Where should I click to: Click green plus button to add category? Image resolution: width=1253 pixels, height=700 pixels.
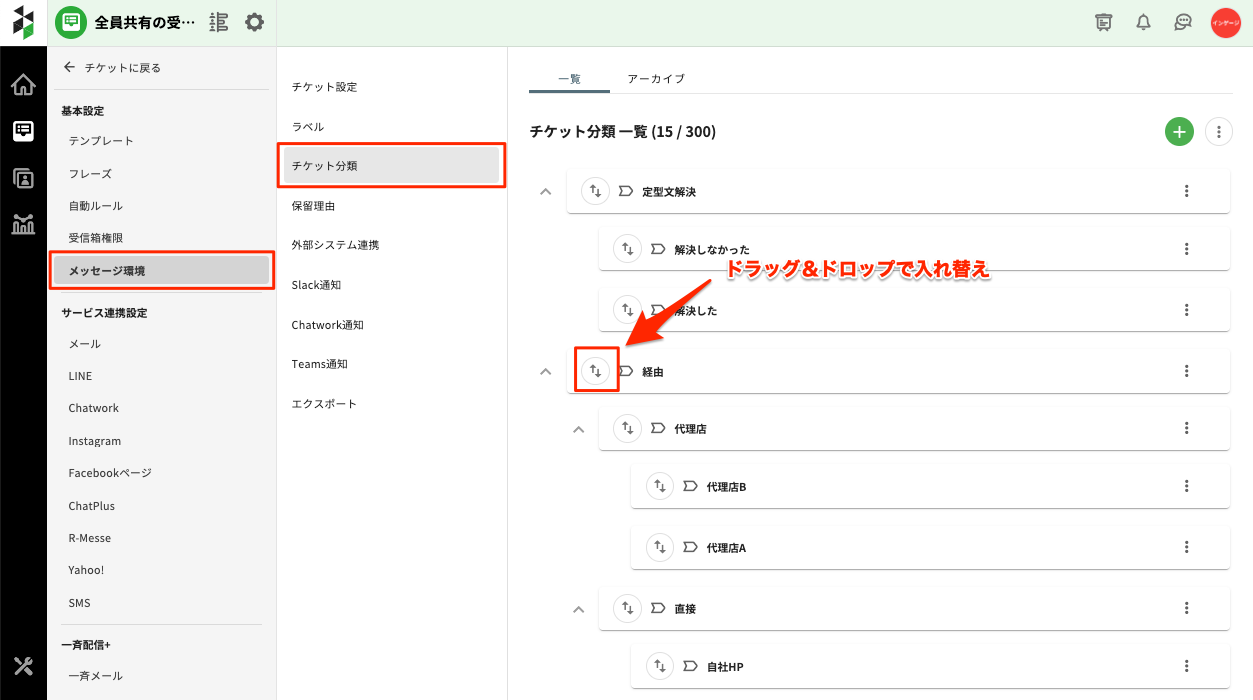point(1179,131)
